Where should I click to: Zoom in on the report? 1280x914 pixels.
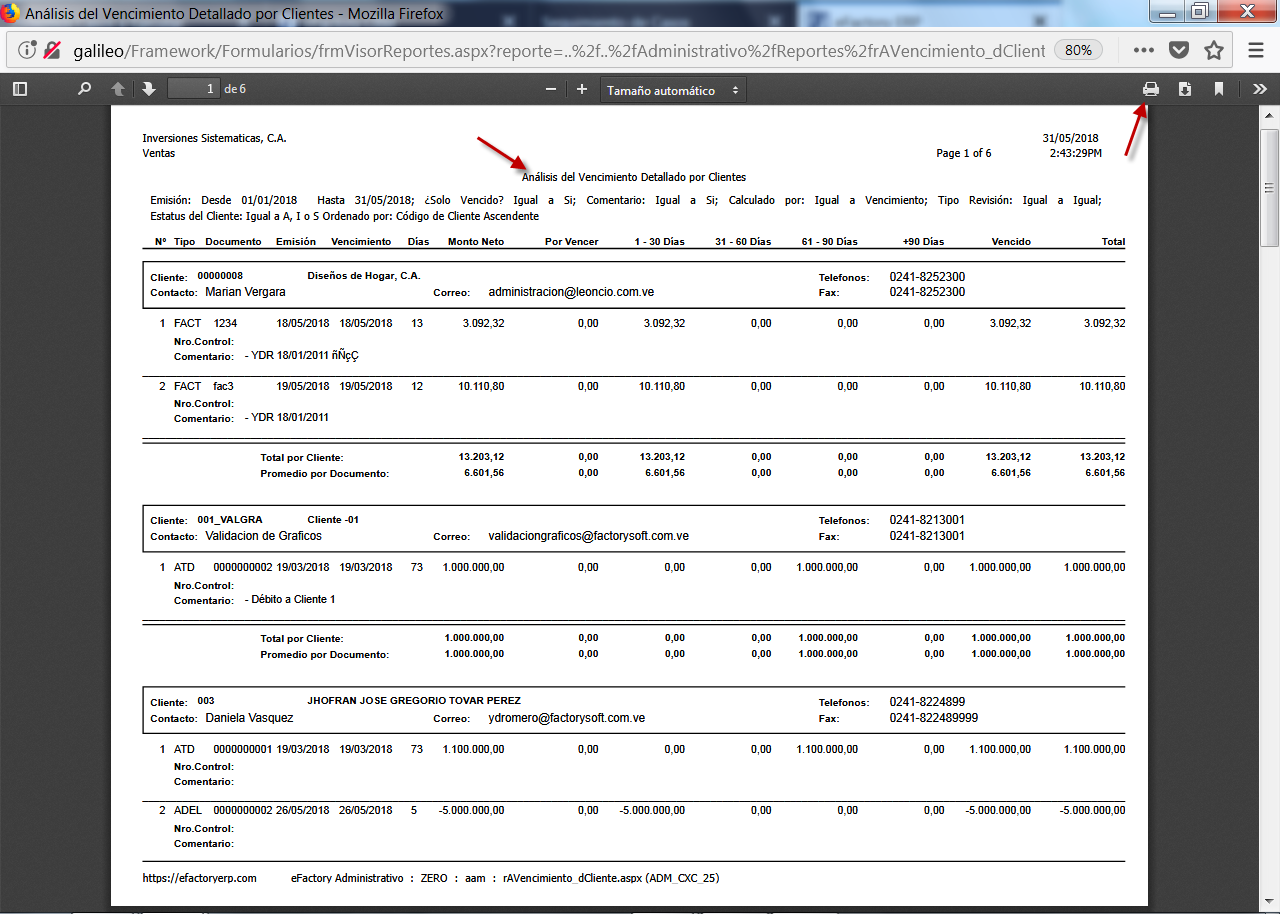pos(582,90)
